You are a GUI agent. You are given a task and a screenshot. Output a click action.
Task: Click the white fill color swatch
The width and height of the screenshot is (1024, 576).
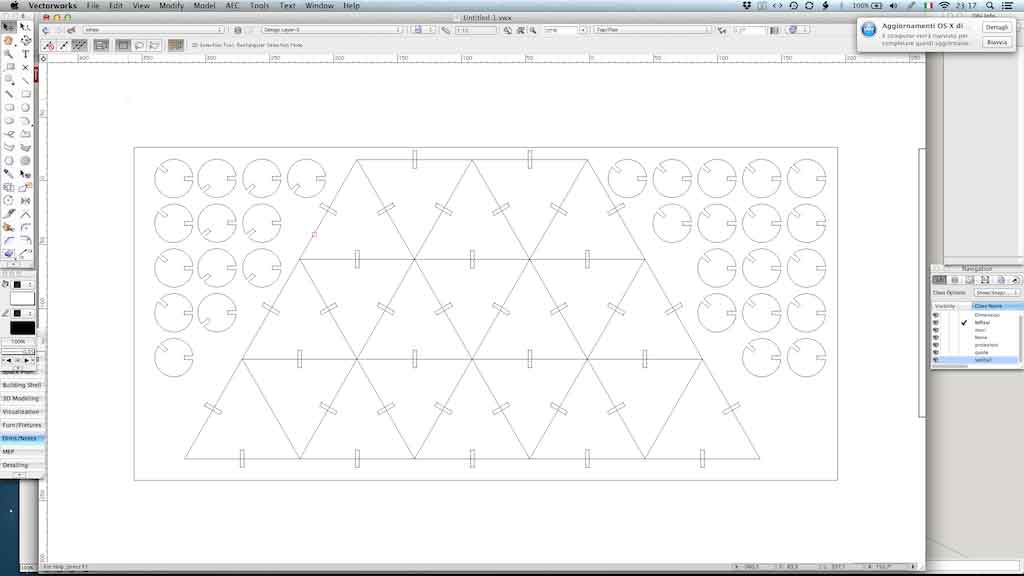coord(22,299)
